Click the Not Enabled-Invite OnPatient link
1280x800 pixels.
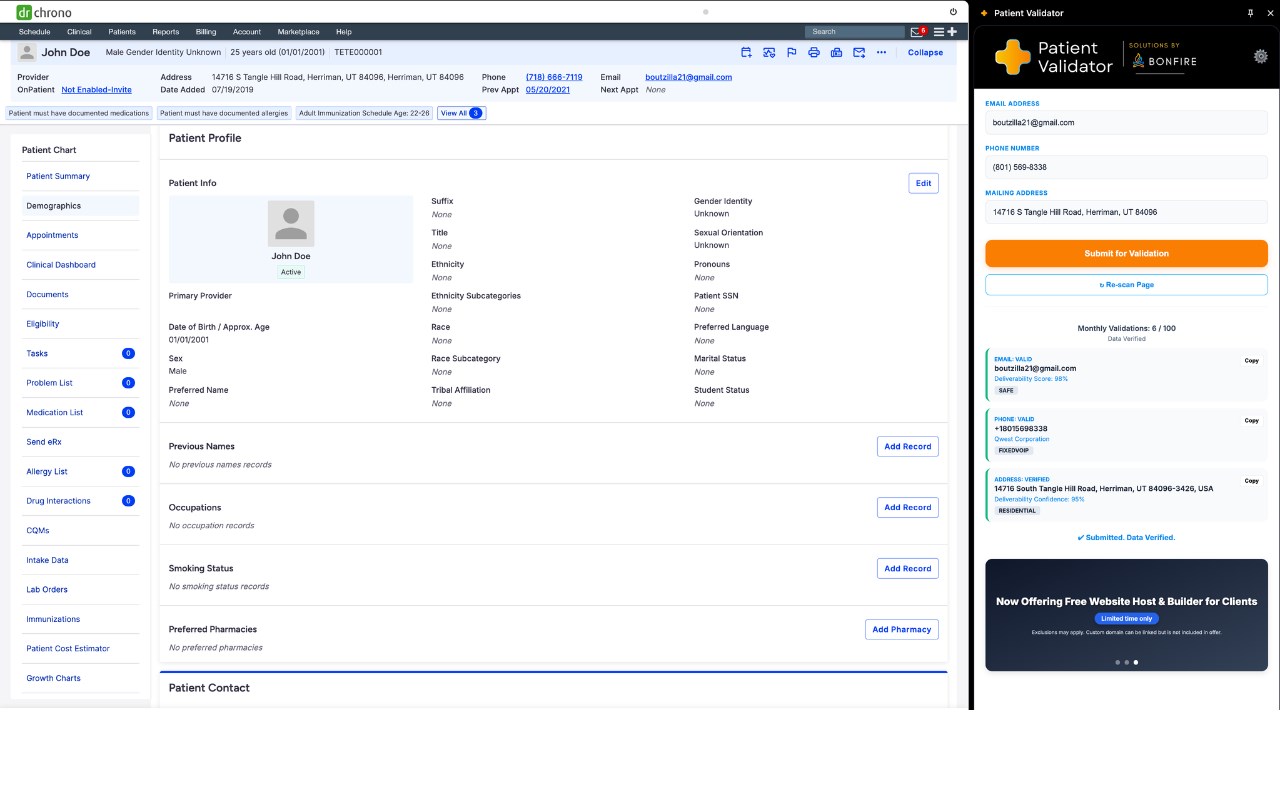(x=96, y=90)
